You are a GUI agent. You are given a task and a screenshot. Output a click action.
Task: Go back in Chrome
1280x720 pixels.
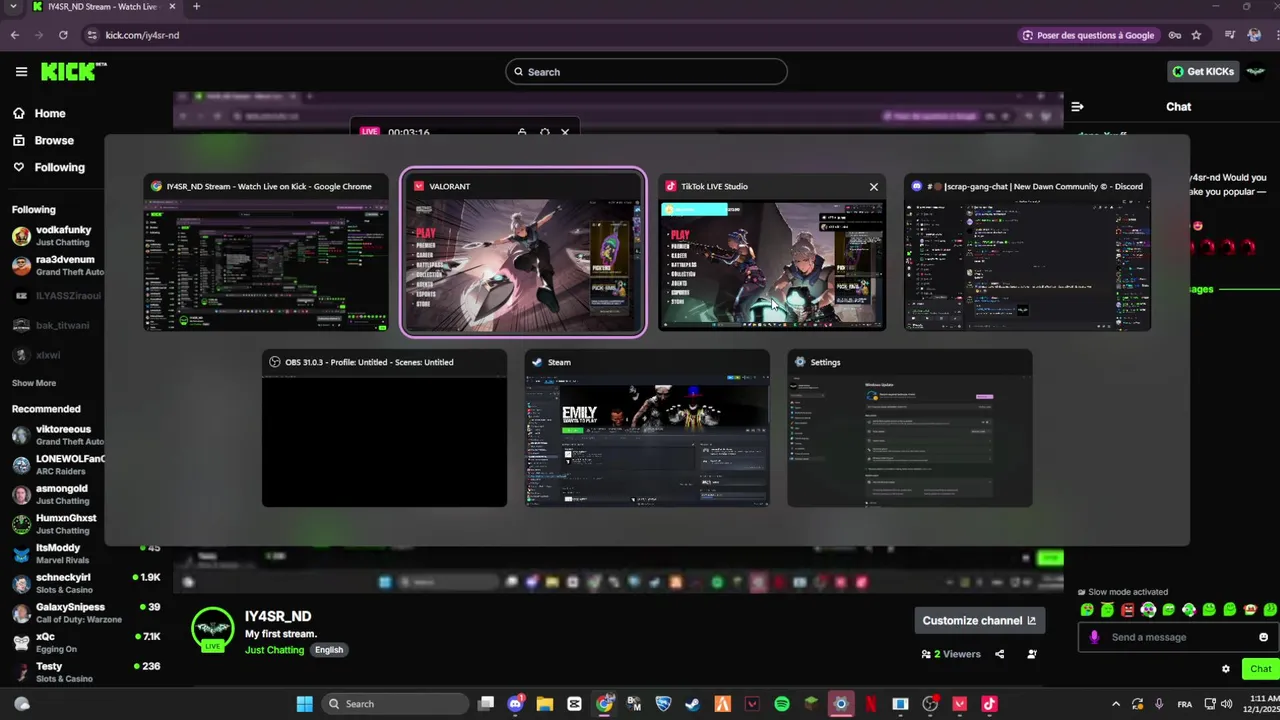click(x=15, y=35)
